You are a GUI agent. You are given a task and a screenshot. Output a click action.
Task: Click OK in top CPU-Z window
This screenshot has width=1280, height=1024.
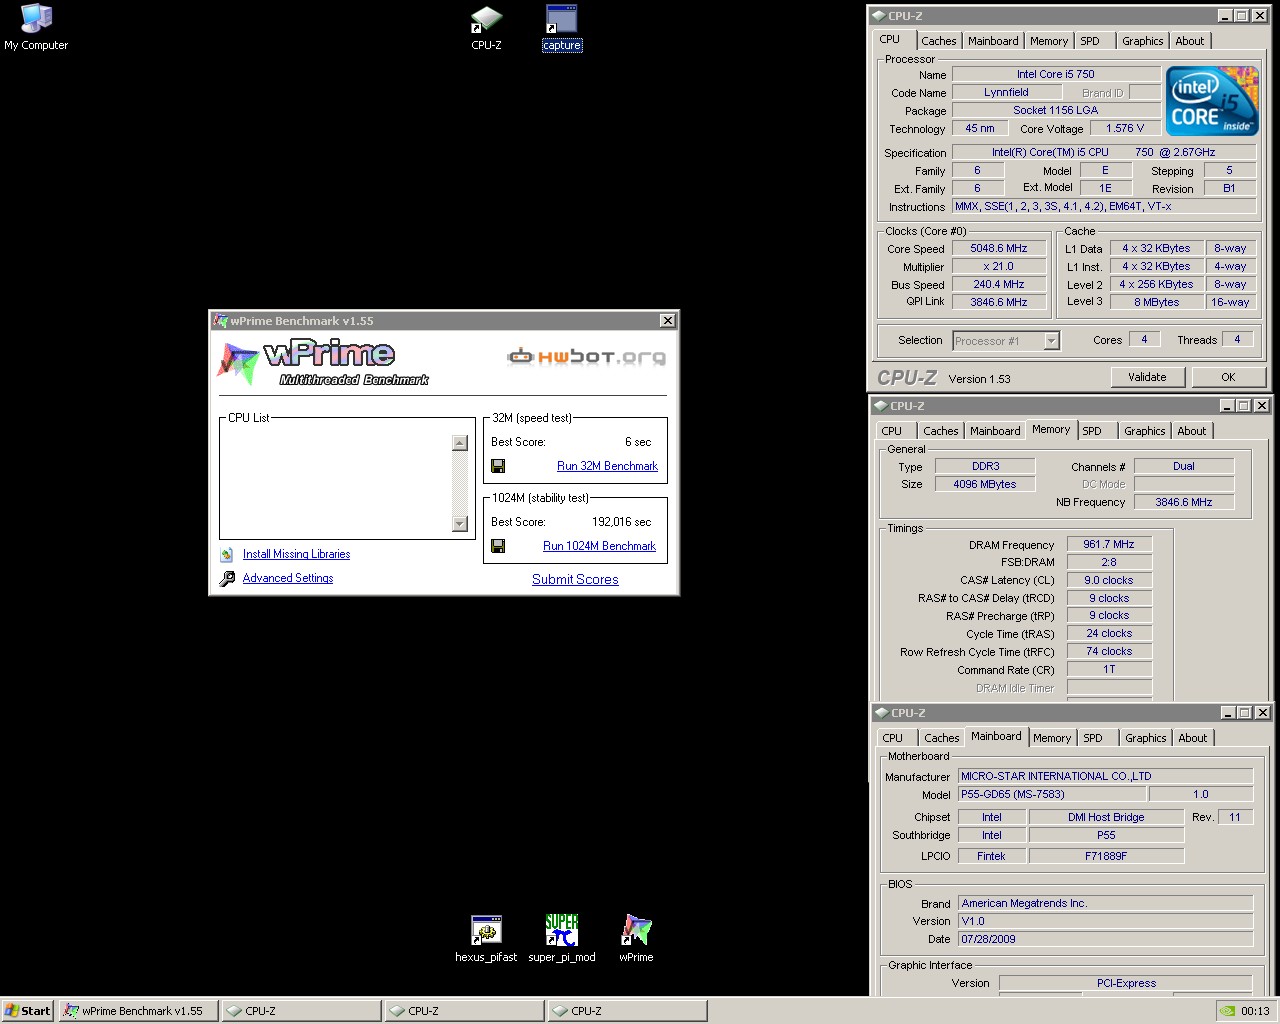[1228, 377]
